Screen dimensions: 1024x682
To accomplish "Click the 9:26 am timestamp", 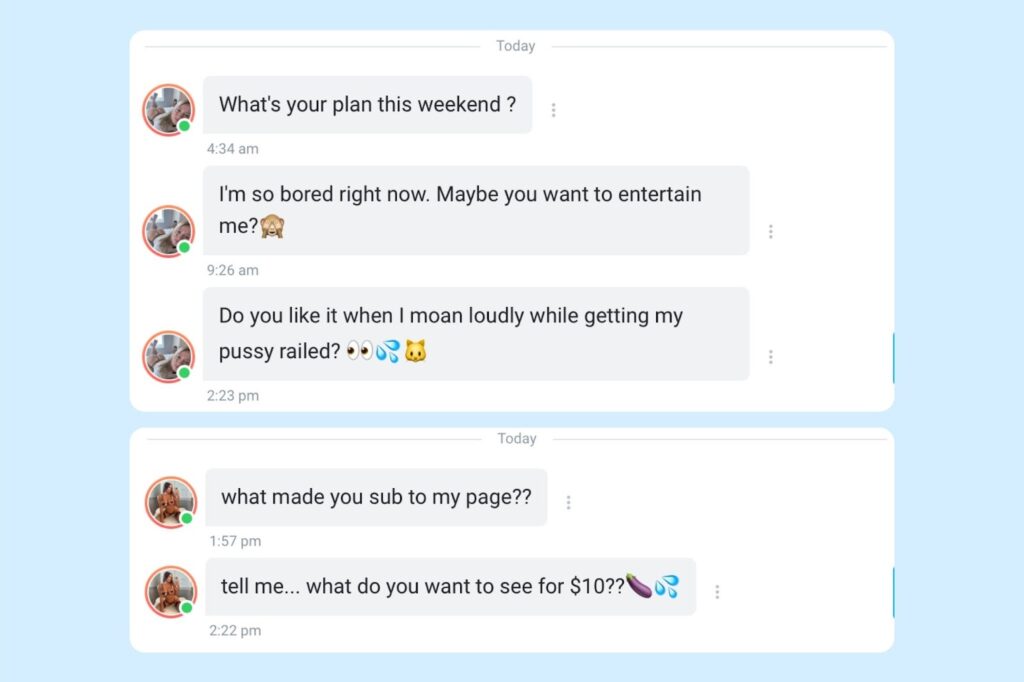I will 233,270.
